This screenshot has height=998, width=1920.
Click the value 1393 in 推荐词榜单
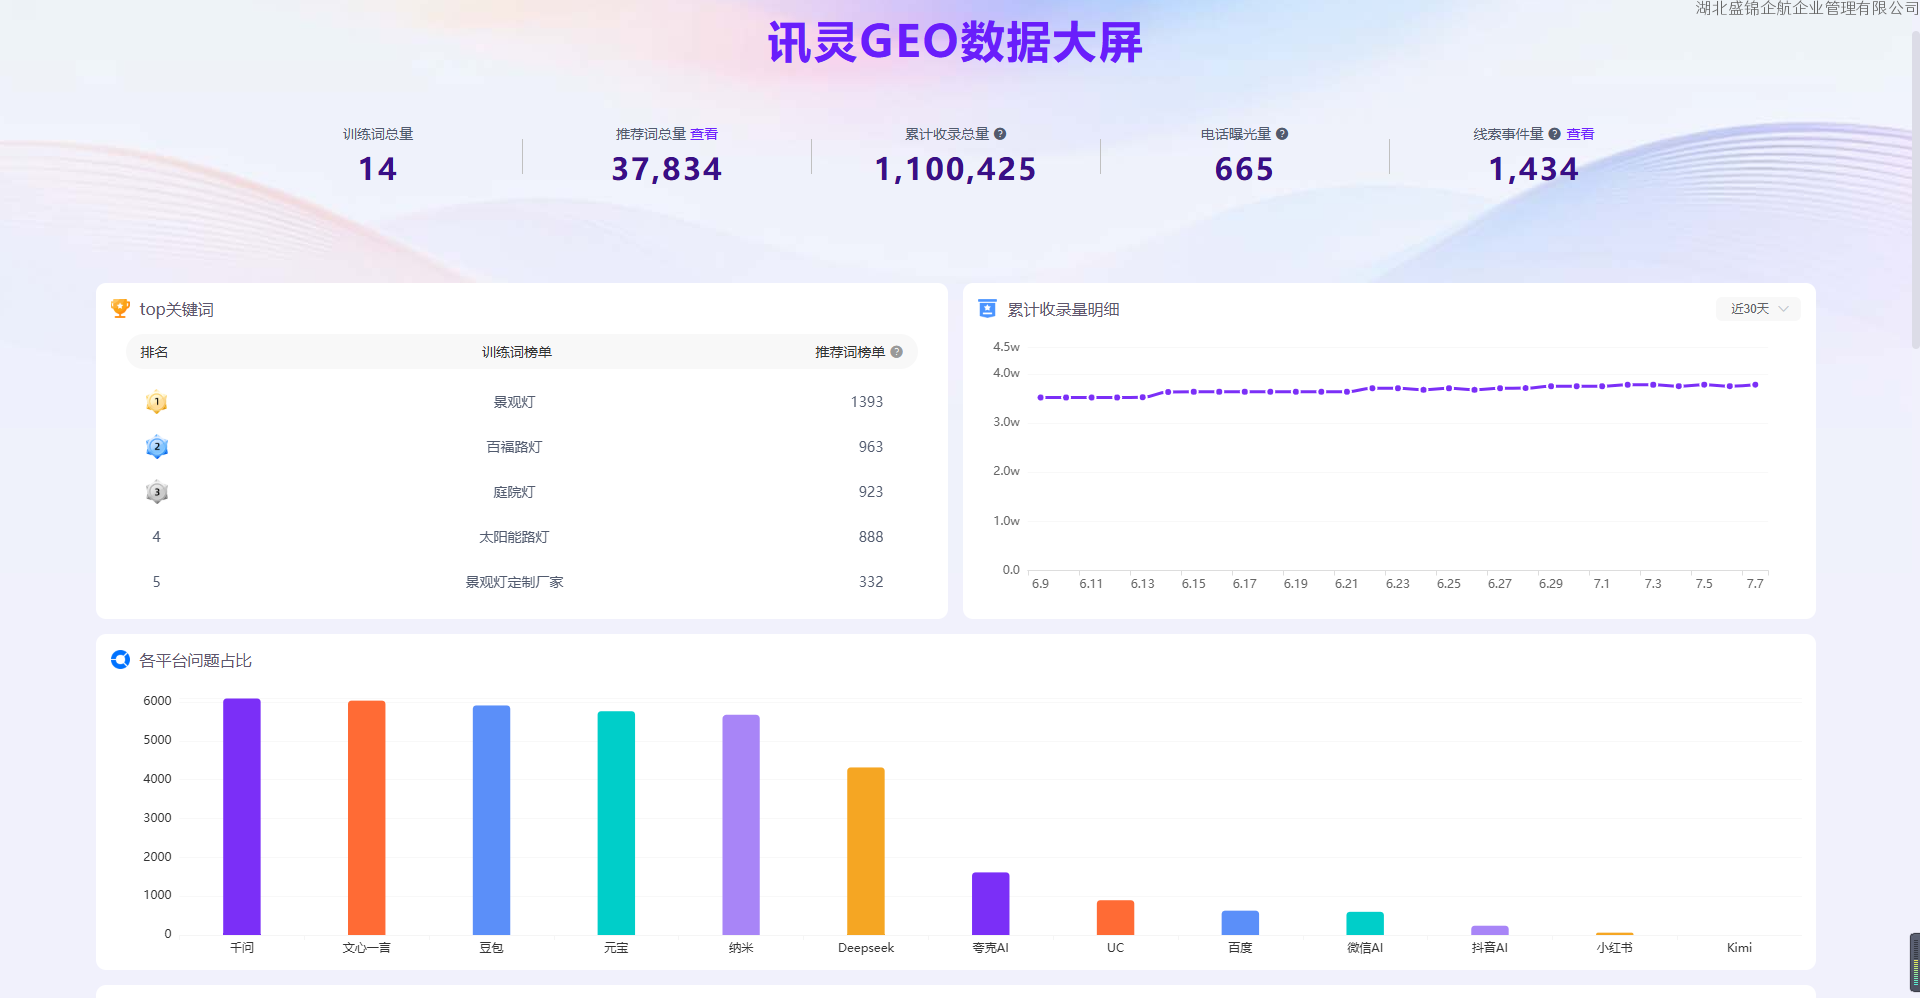pyautogui.click(x=867, y=402)
